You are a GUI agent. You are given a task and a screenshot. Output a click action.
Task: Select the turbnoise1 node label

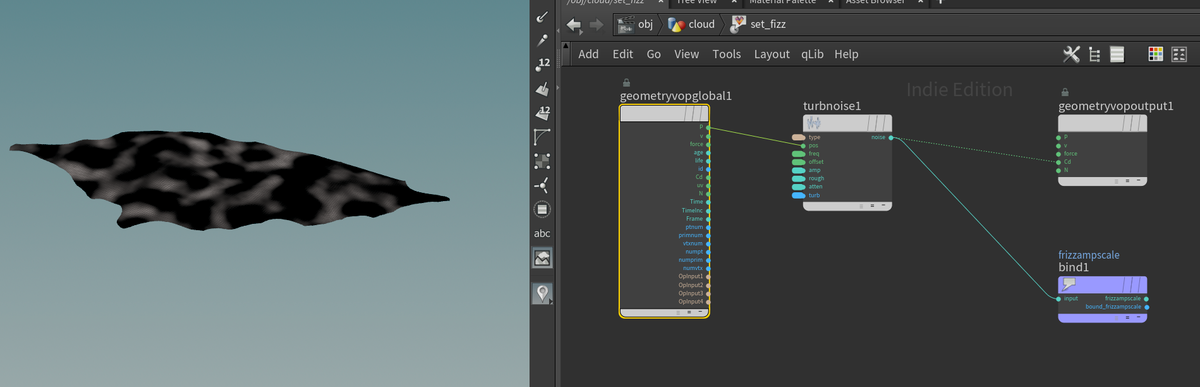[832, 105]
